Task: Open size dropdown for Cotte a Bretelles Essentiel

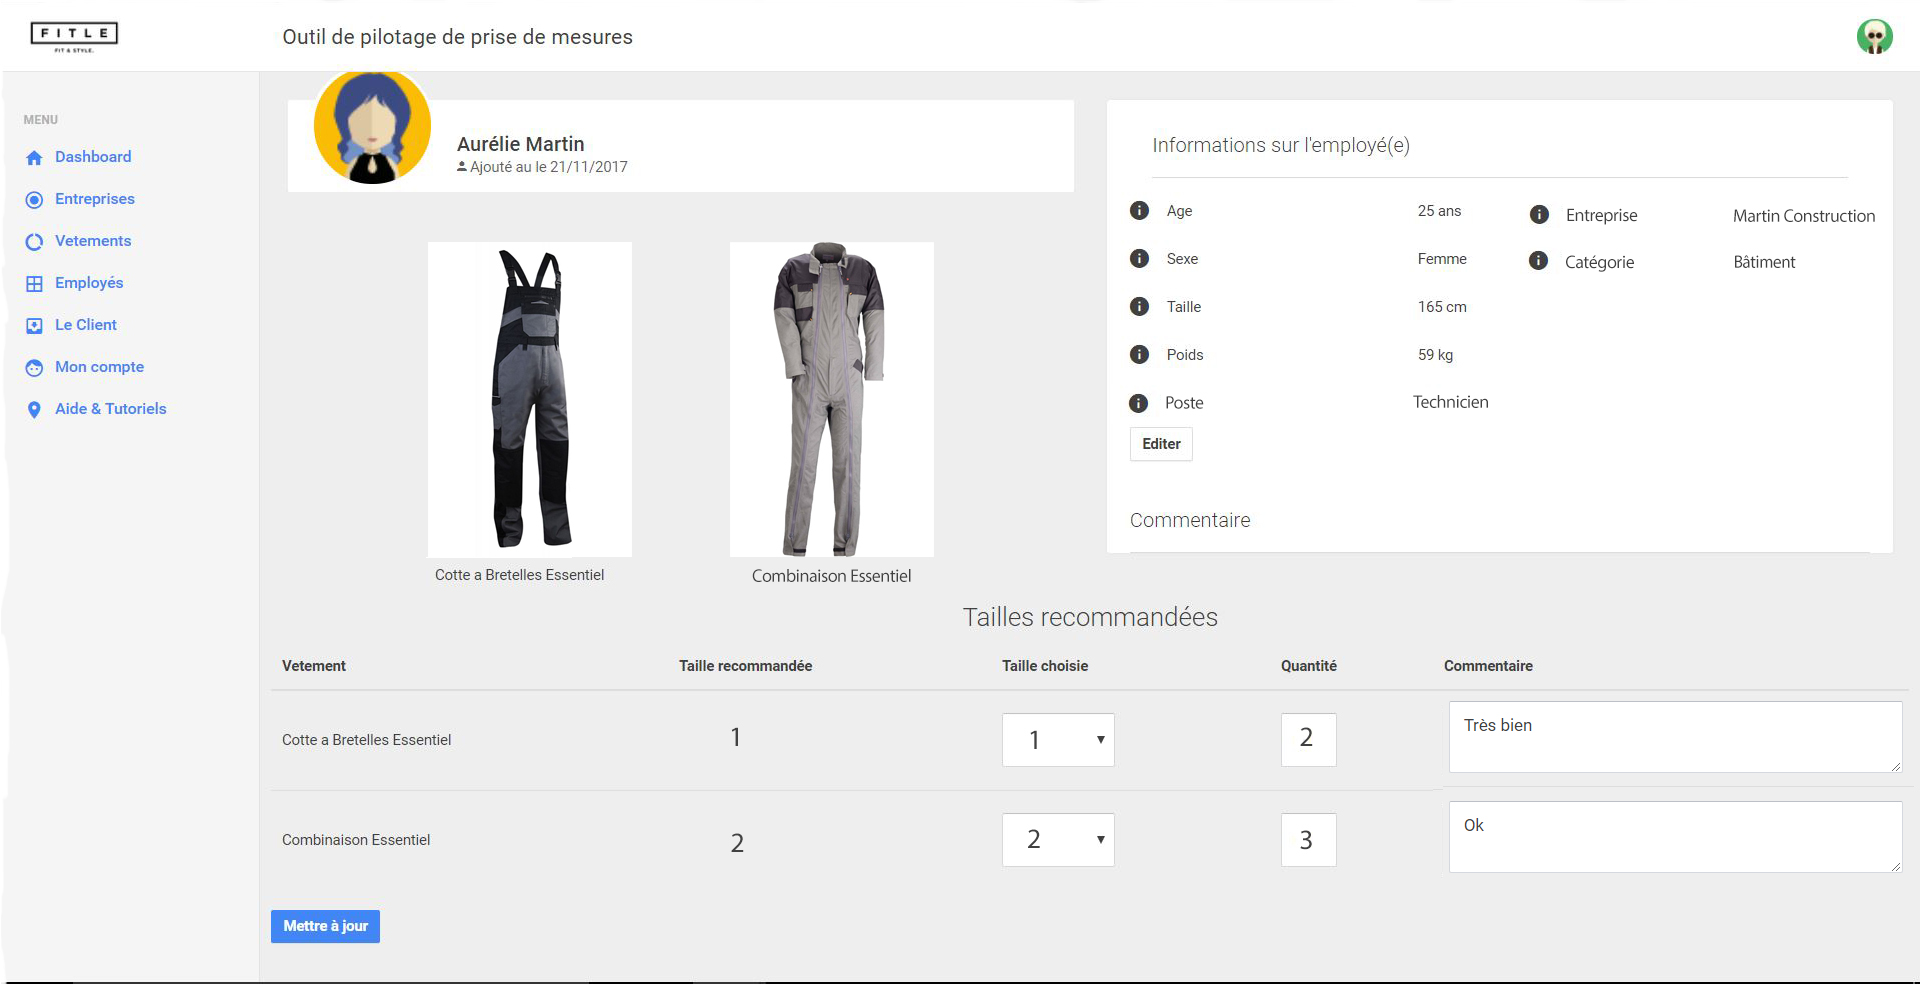Action: [1058, 740]
